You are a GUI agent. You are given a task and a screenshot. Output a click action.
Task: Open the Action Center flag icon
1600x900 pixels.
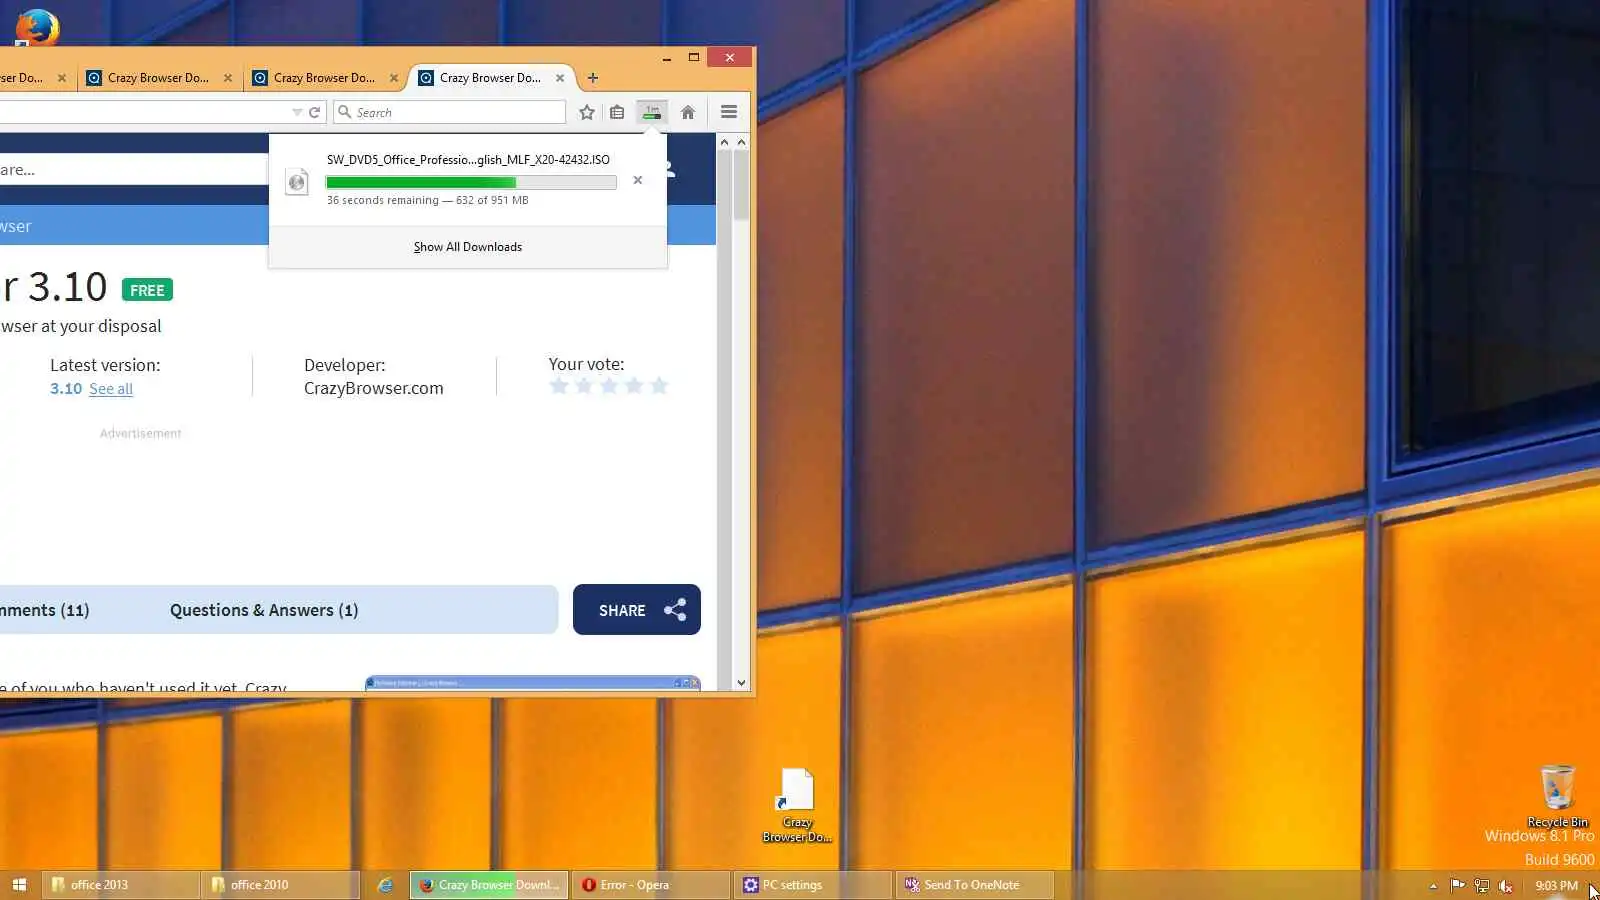click(x=1457, y=885)
